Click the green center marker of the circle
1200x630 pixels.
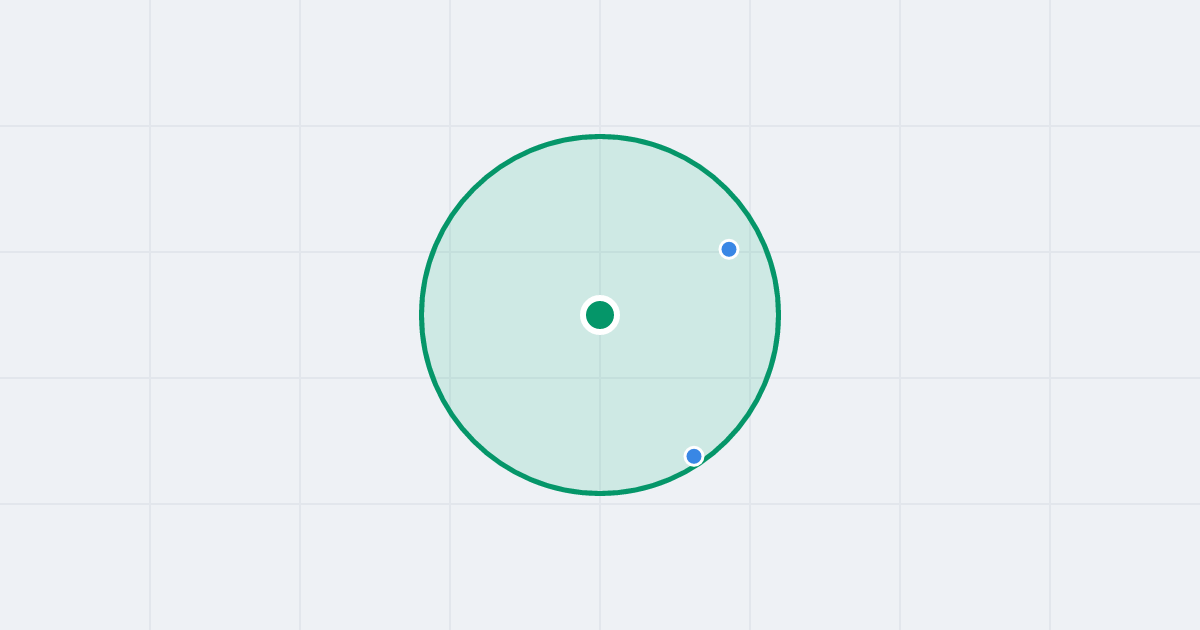point(600,315)
